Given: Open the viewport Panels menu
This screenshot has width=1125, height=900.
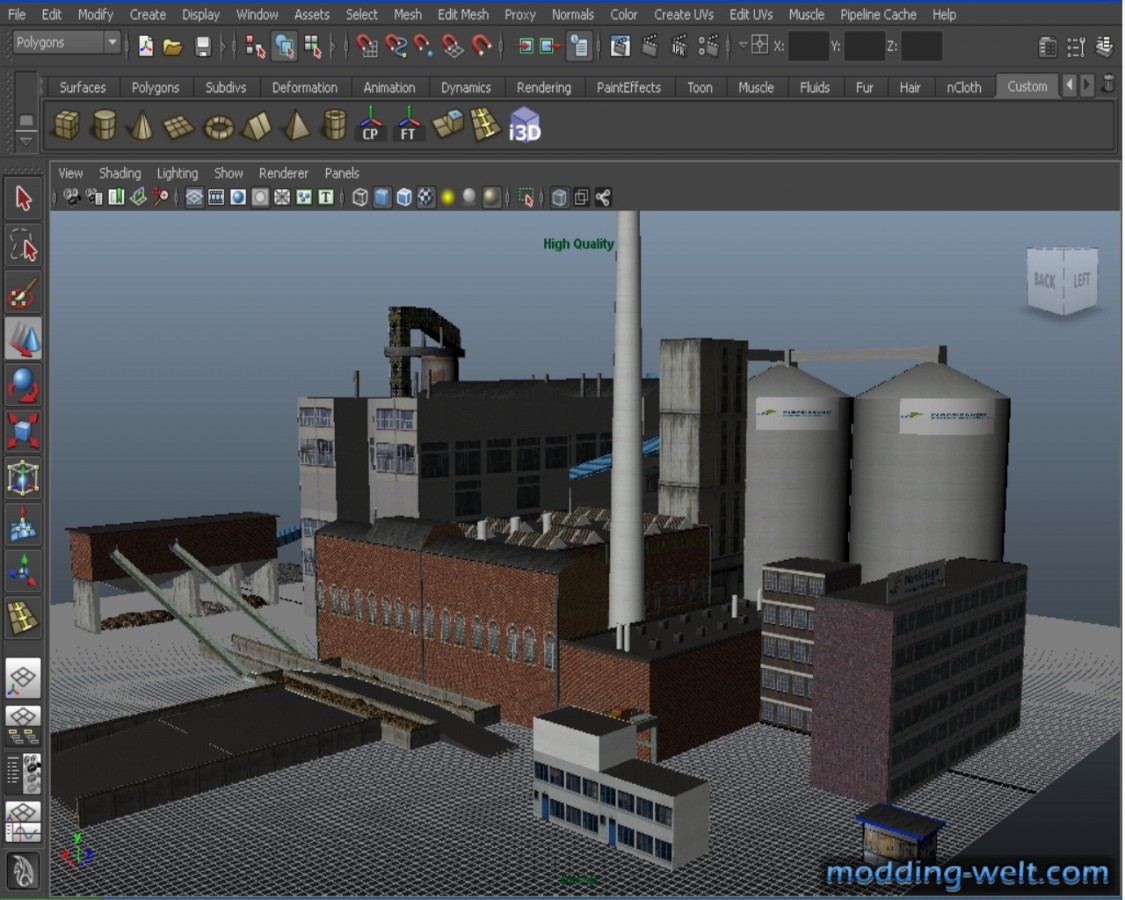Looking at the screenshot, I should click(x=342, y=173).
